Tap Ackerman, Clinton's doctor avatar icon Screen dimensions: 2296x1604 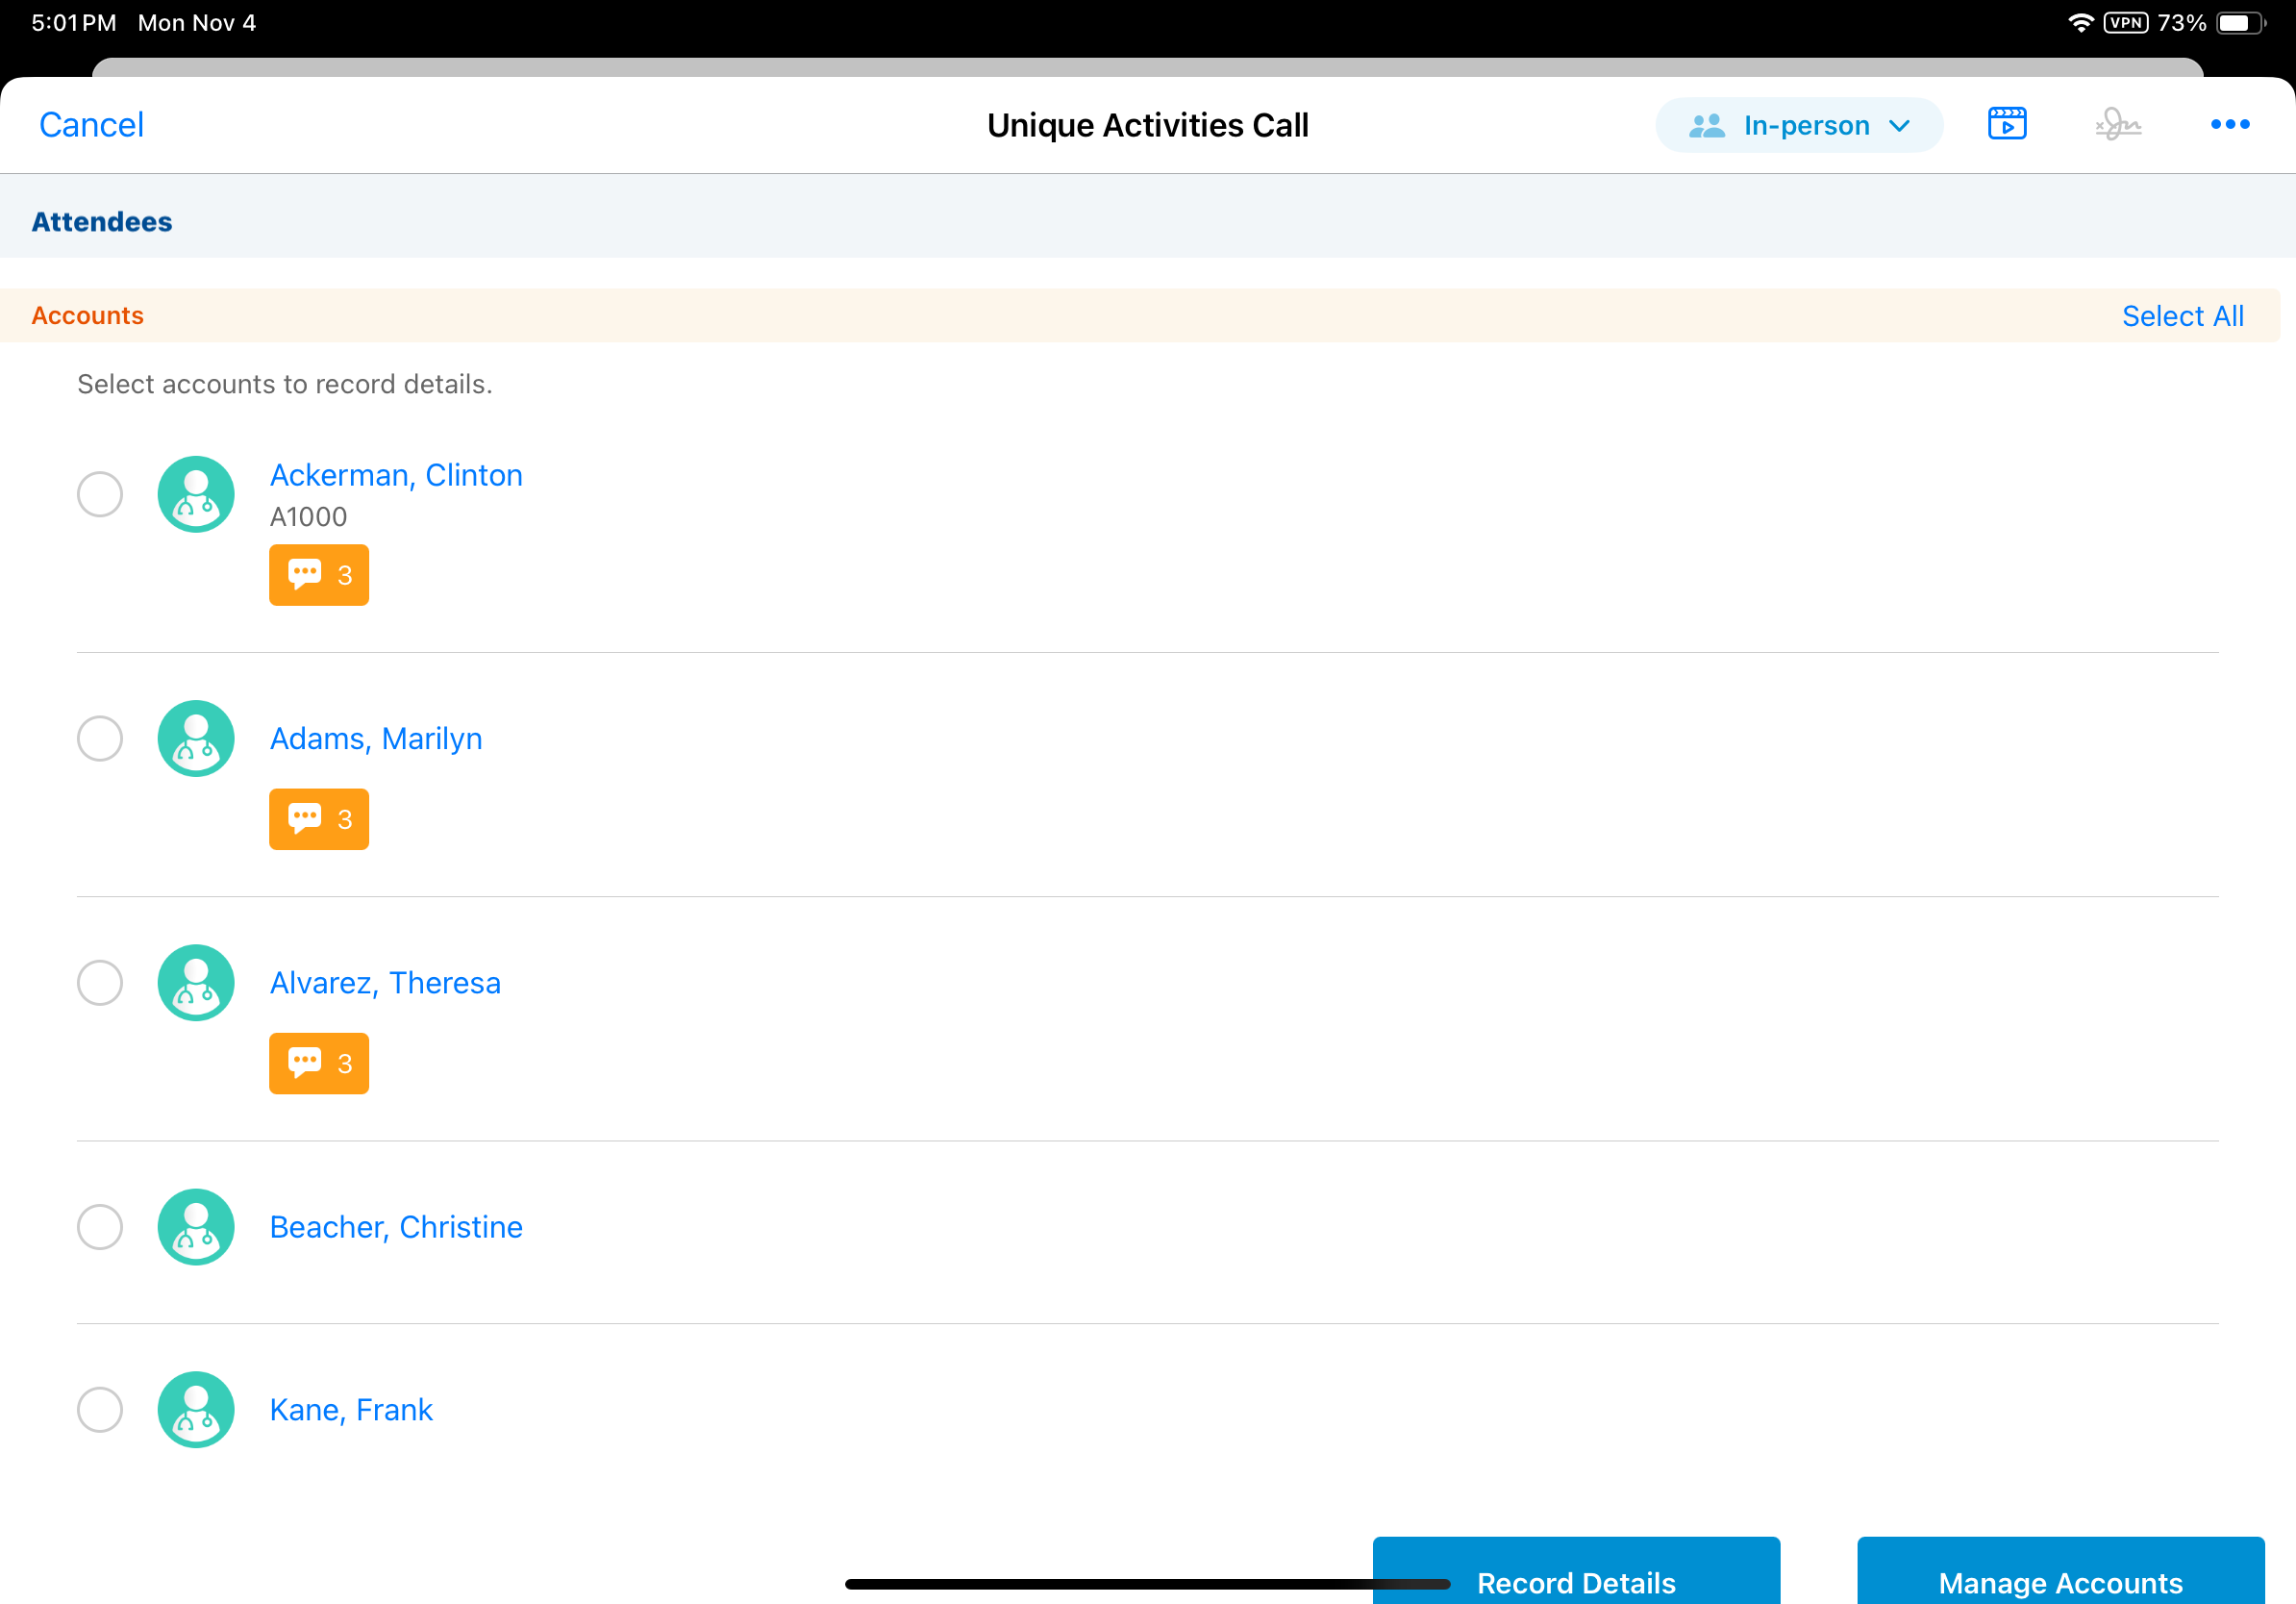(196, 494)
